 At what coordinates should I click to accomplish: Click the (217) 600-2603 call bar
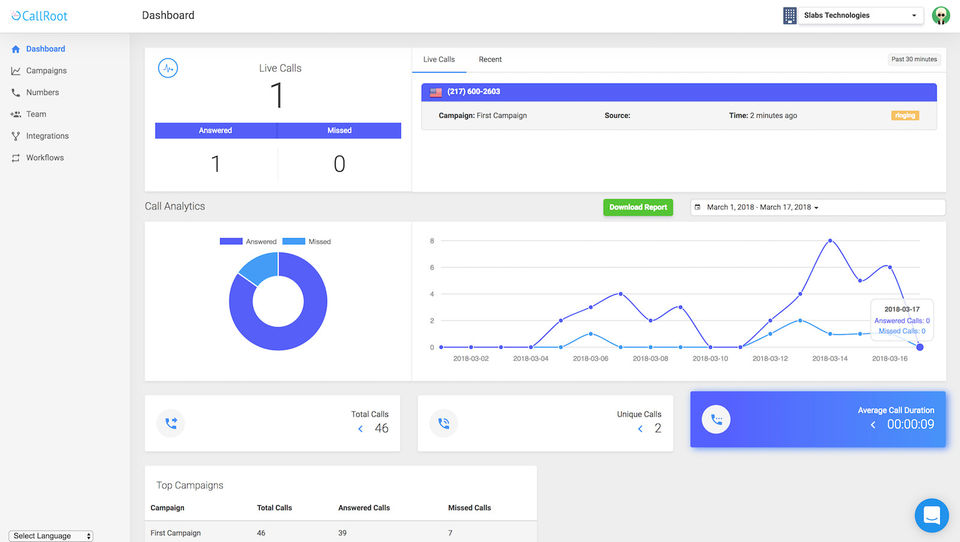[679, 92]
